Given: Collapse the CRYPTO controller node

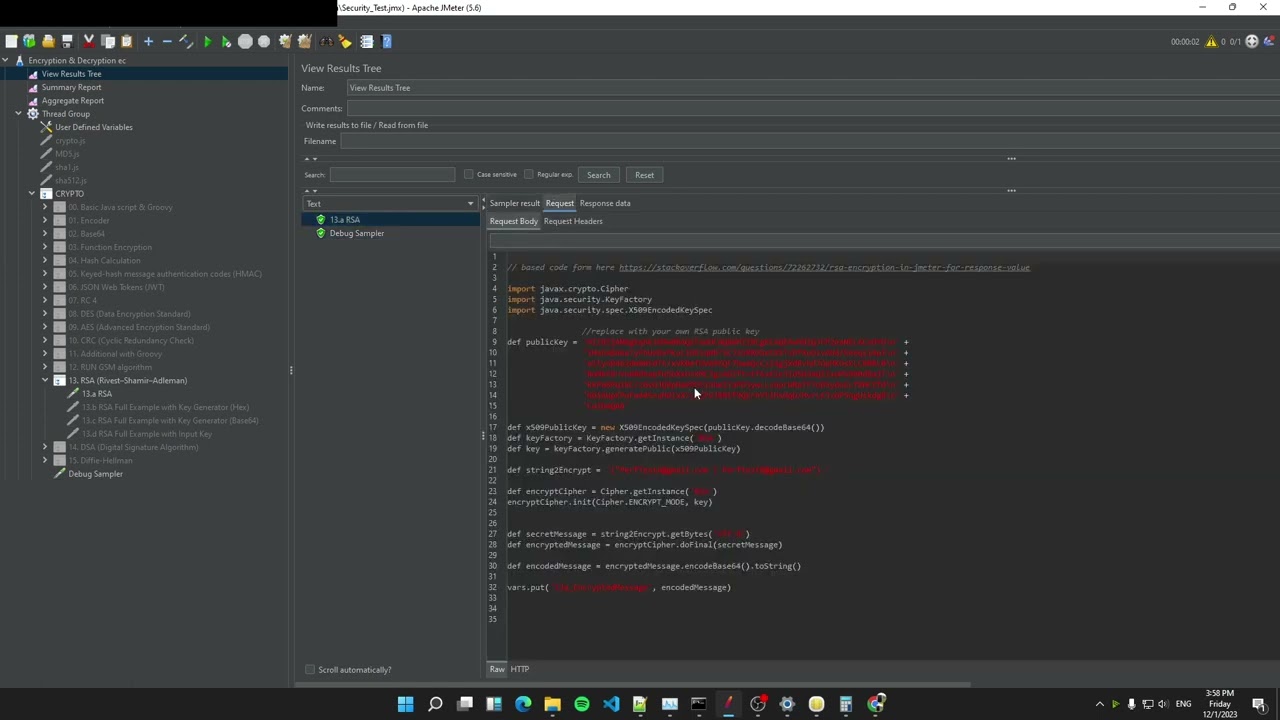Looking at the screenshot, I should (x=32, y=194).
